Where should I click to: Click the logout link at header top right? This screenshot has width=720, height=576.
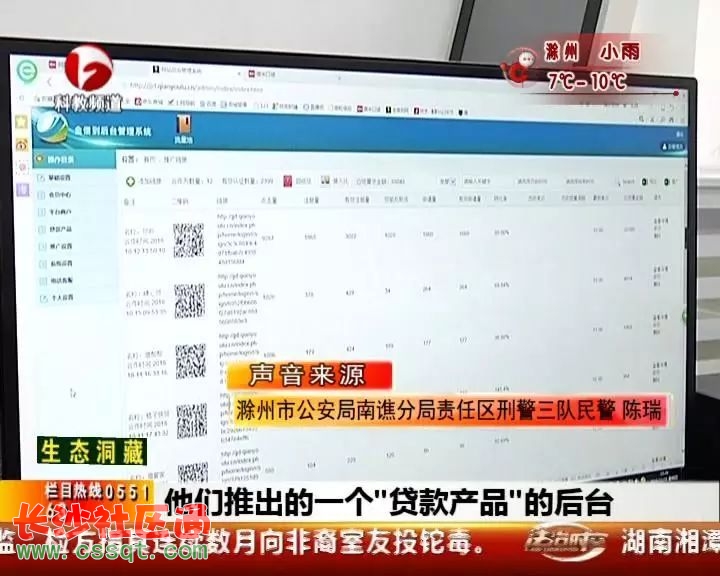tap(679, 134)
